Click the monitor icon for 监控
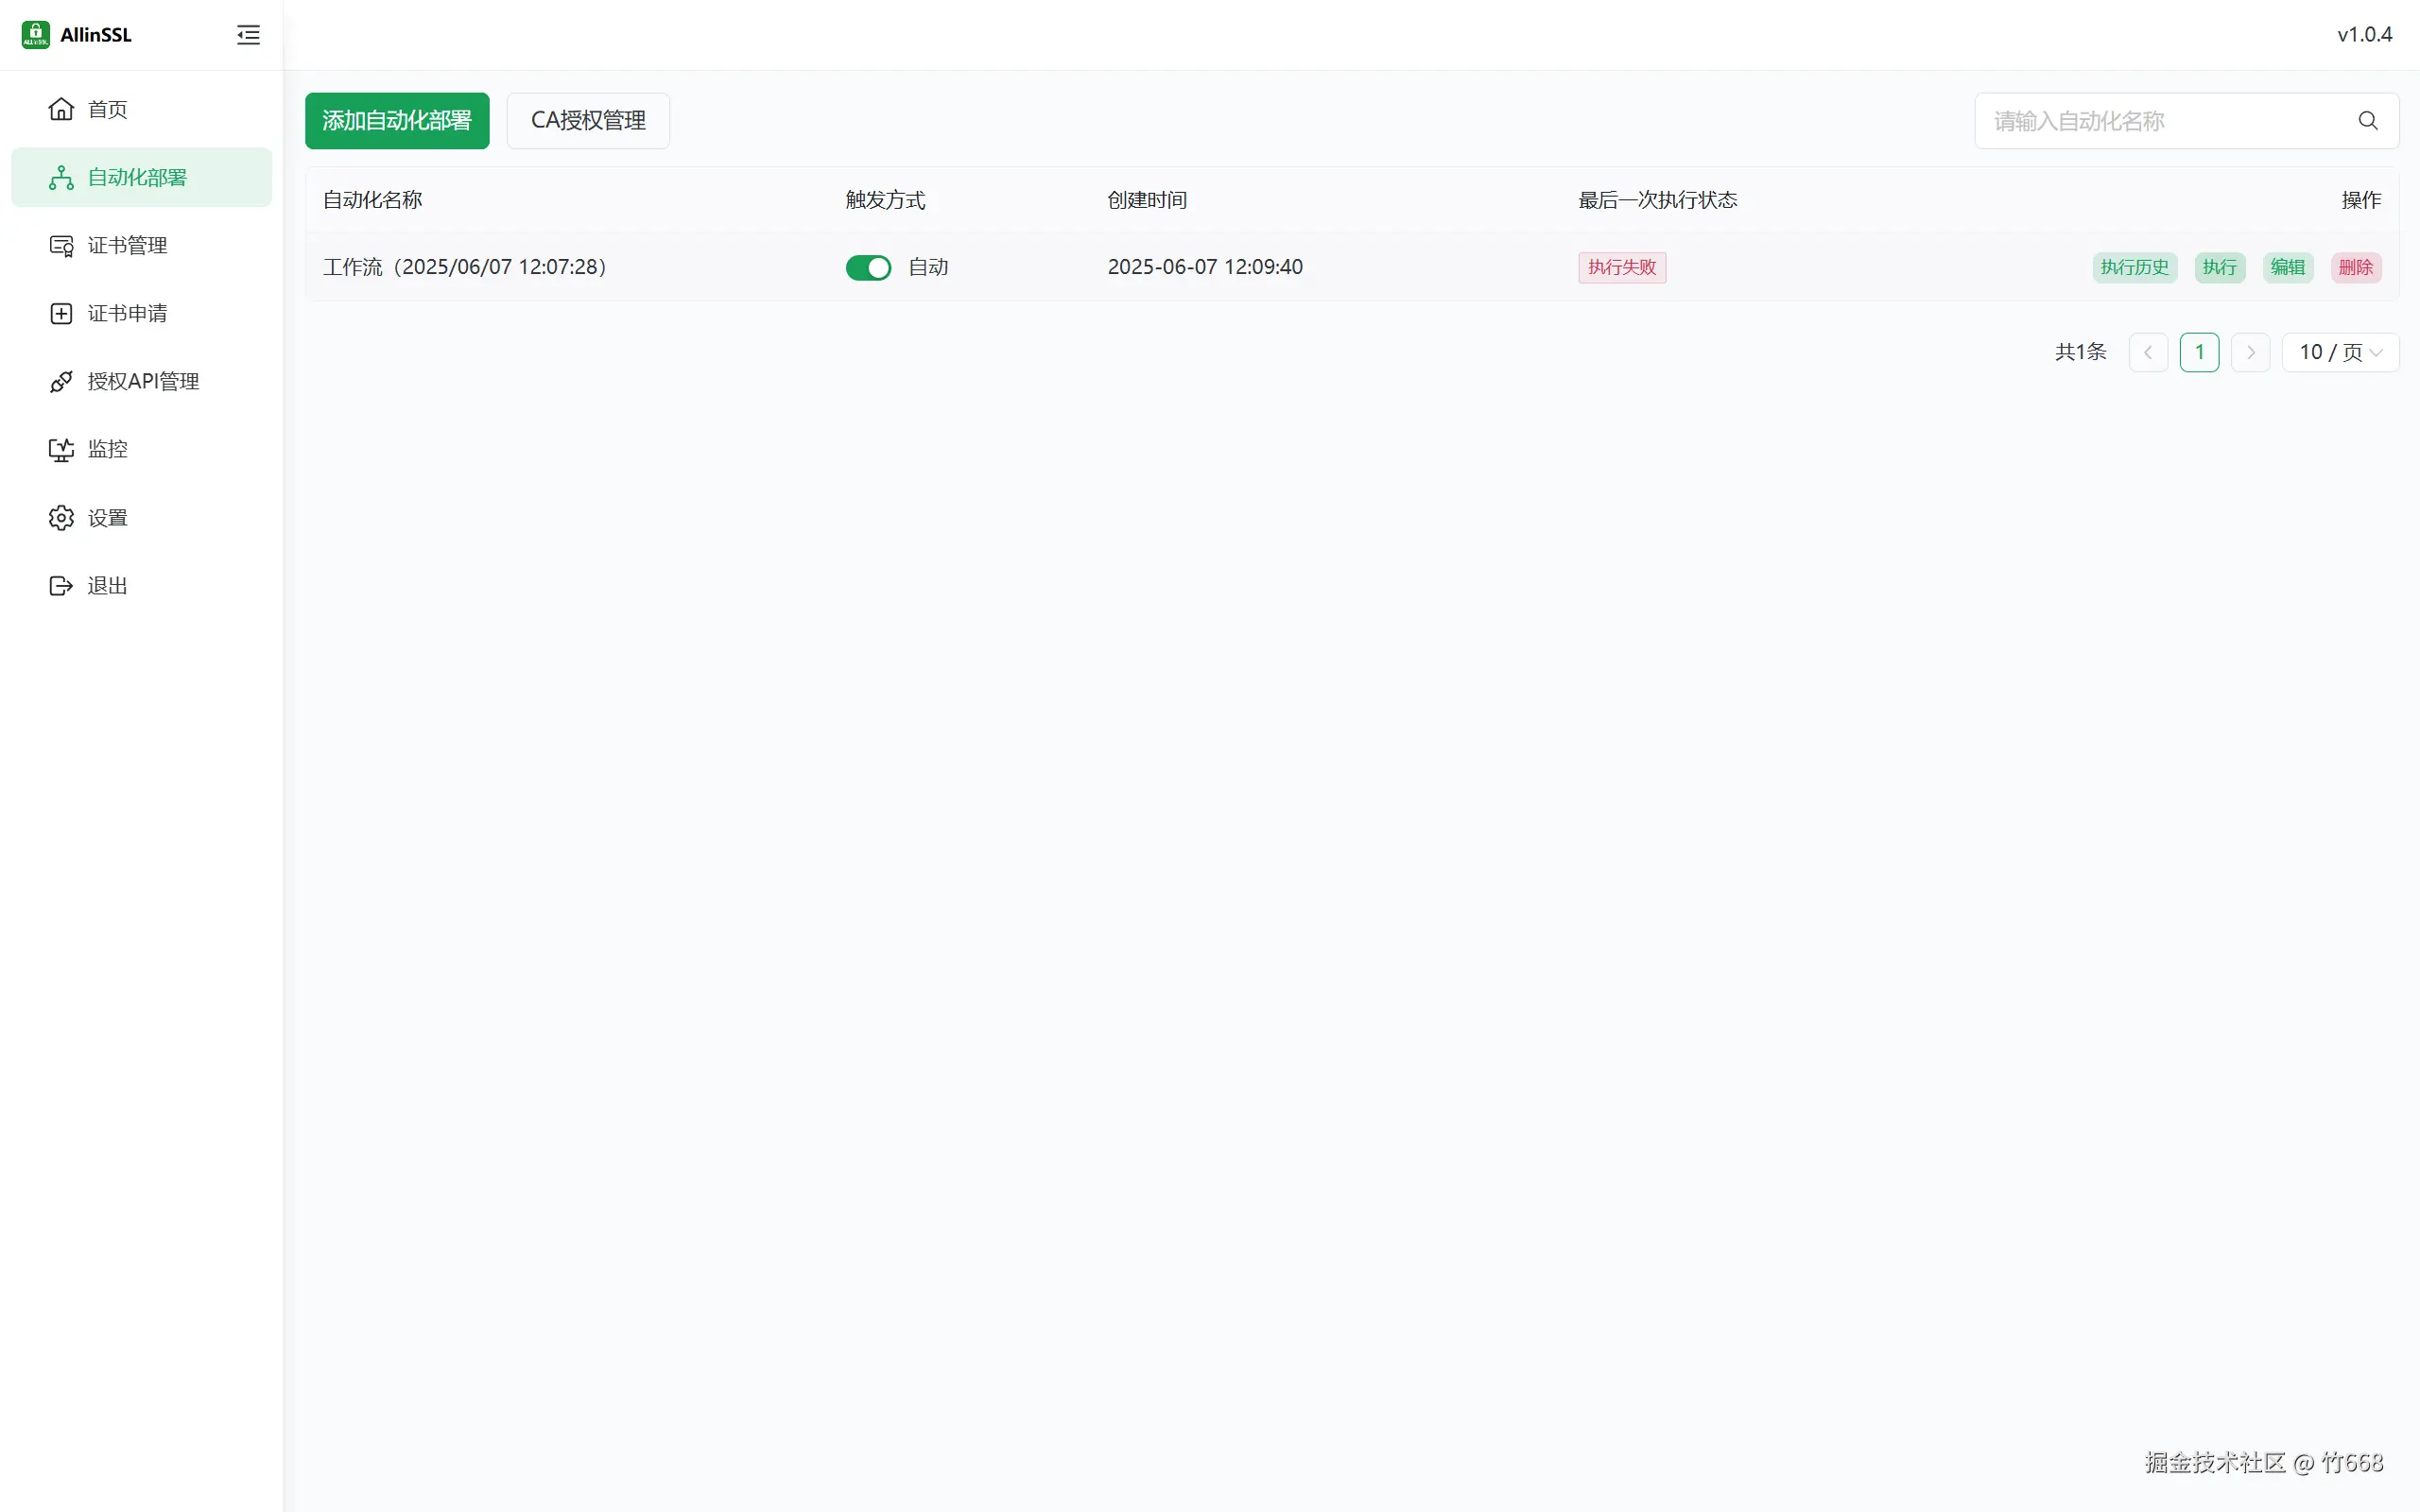2420x1512 pixels. (x=61, y=450)
